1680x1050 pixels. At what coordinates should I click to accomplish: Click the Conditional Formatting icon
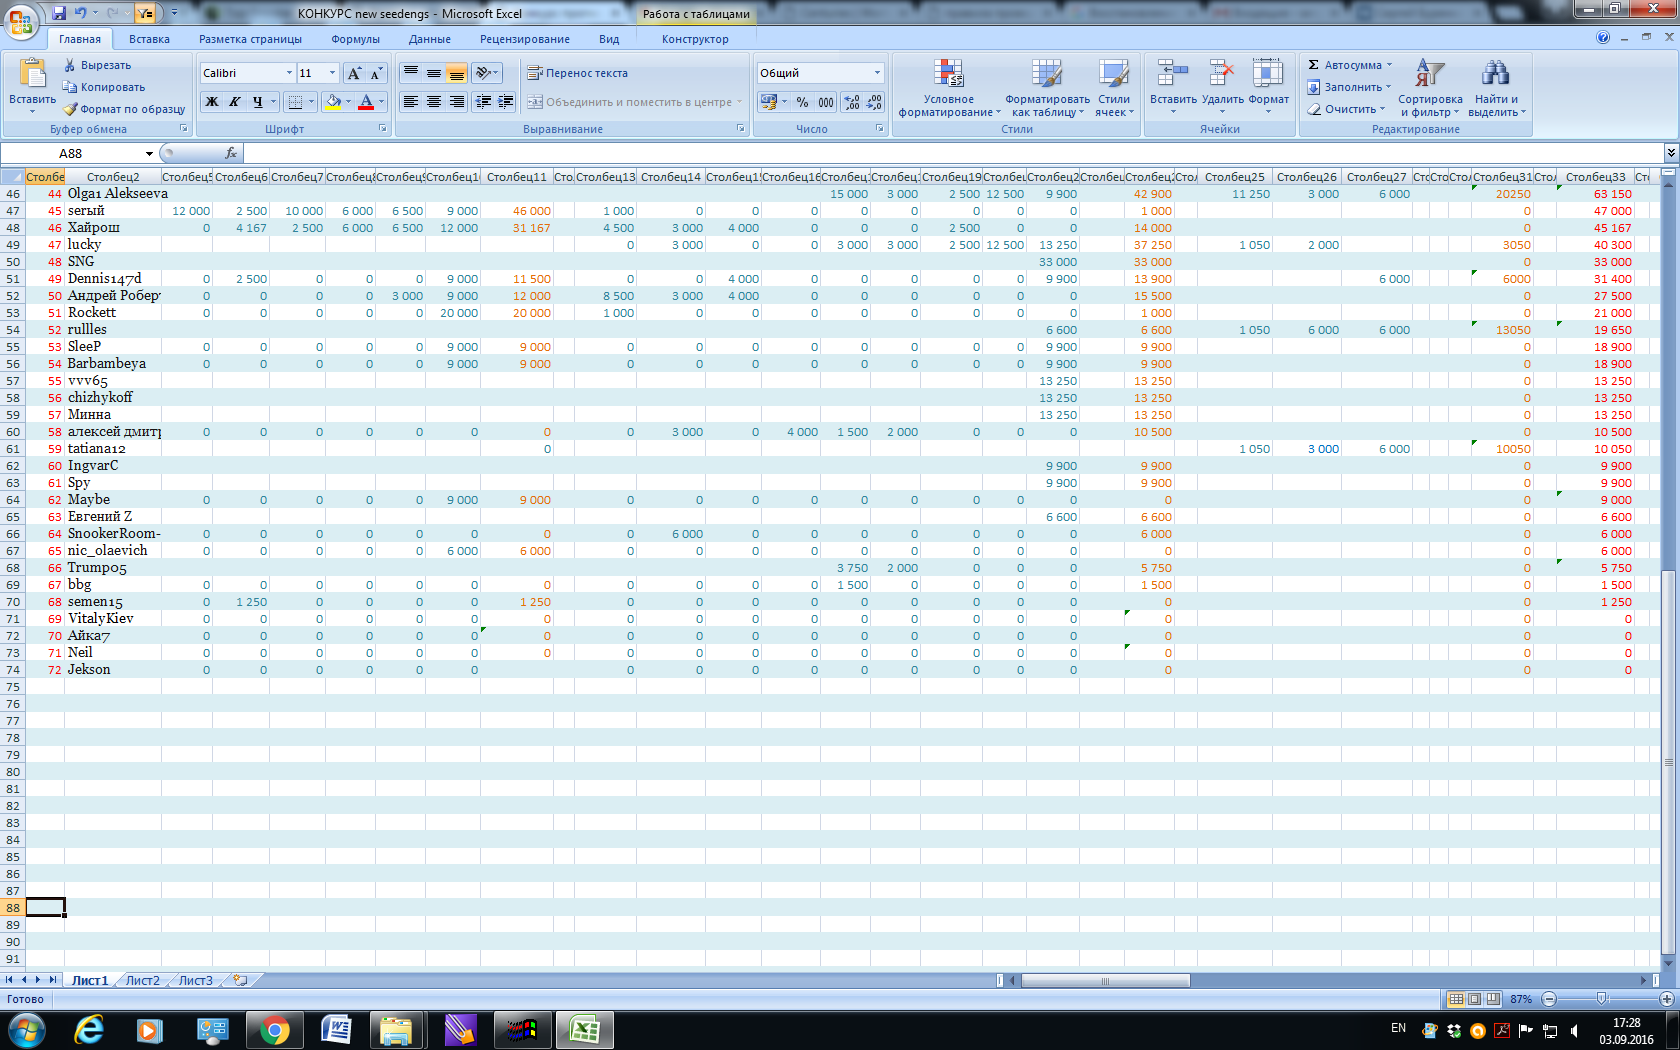[x=948, y=74]
